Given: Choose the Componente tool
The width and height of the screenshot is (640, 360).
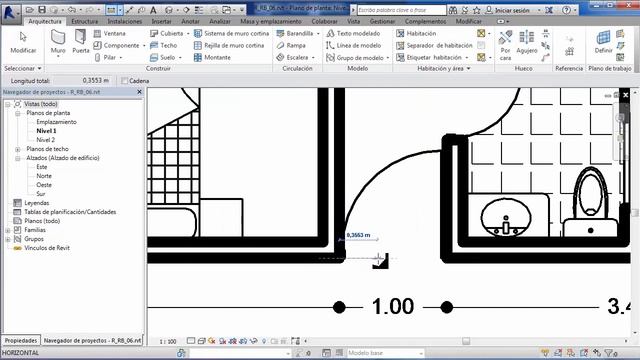Looking at the screenshot, I should (x=116, y=45).
